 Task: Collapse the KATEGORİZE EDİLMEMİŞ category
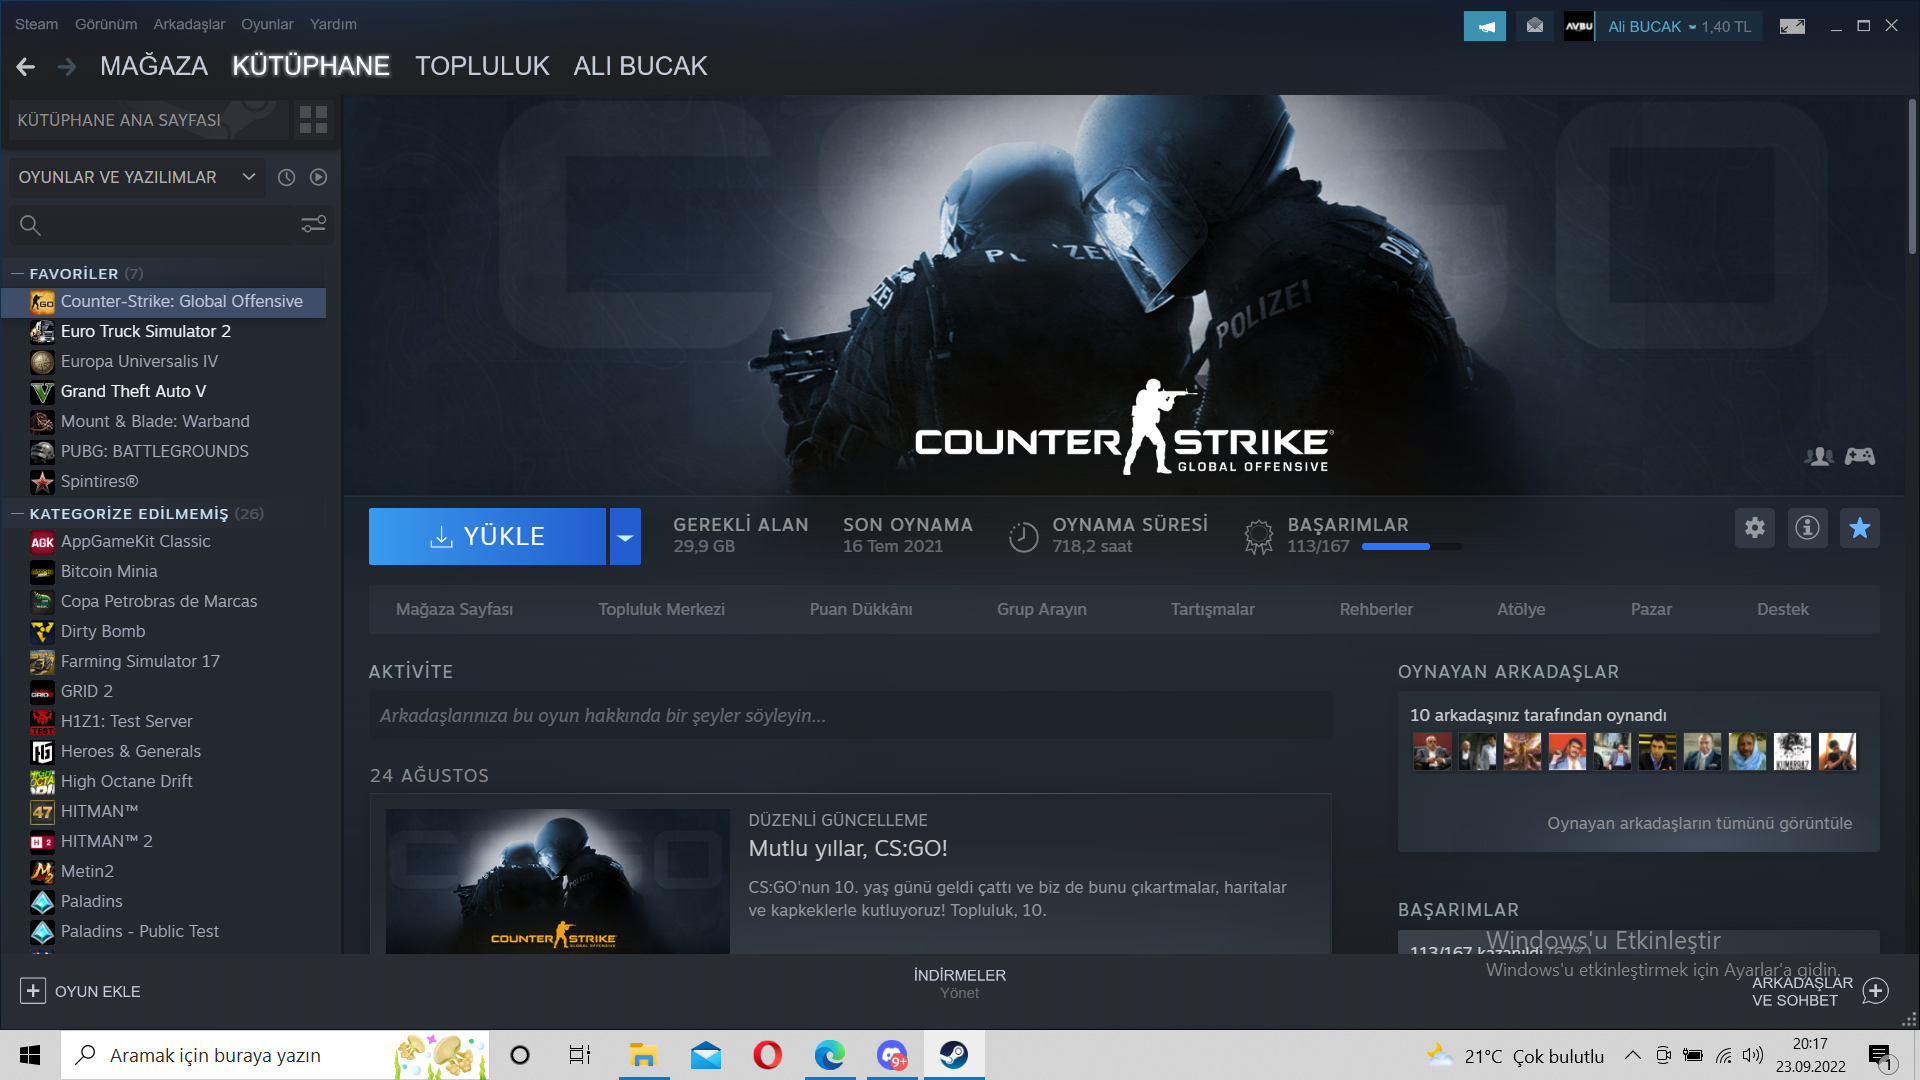pyautogui.click(x=17, y=514)
